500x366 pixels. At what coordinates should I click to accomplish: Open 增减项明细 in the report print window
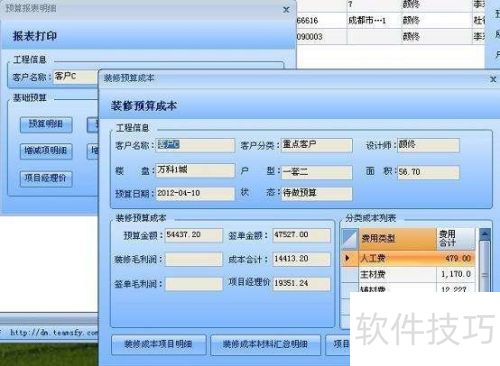click(x=46, y=151)
